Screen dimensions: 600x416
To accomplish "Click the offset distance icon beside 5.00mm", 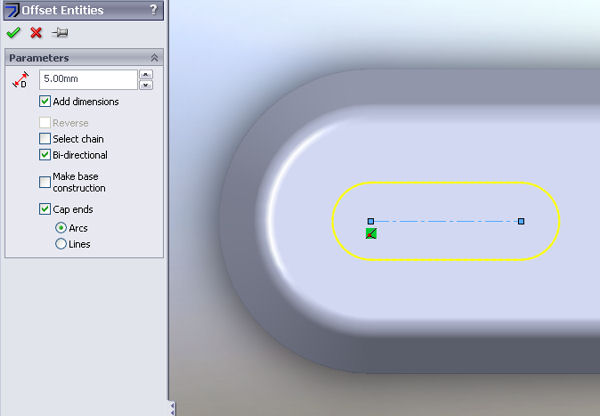I will tap(19, 80).
